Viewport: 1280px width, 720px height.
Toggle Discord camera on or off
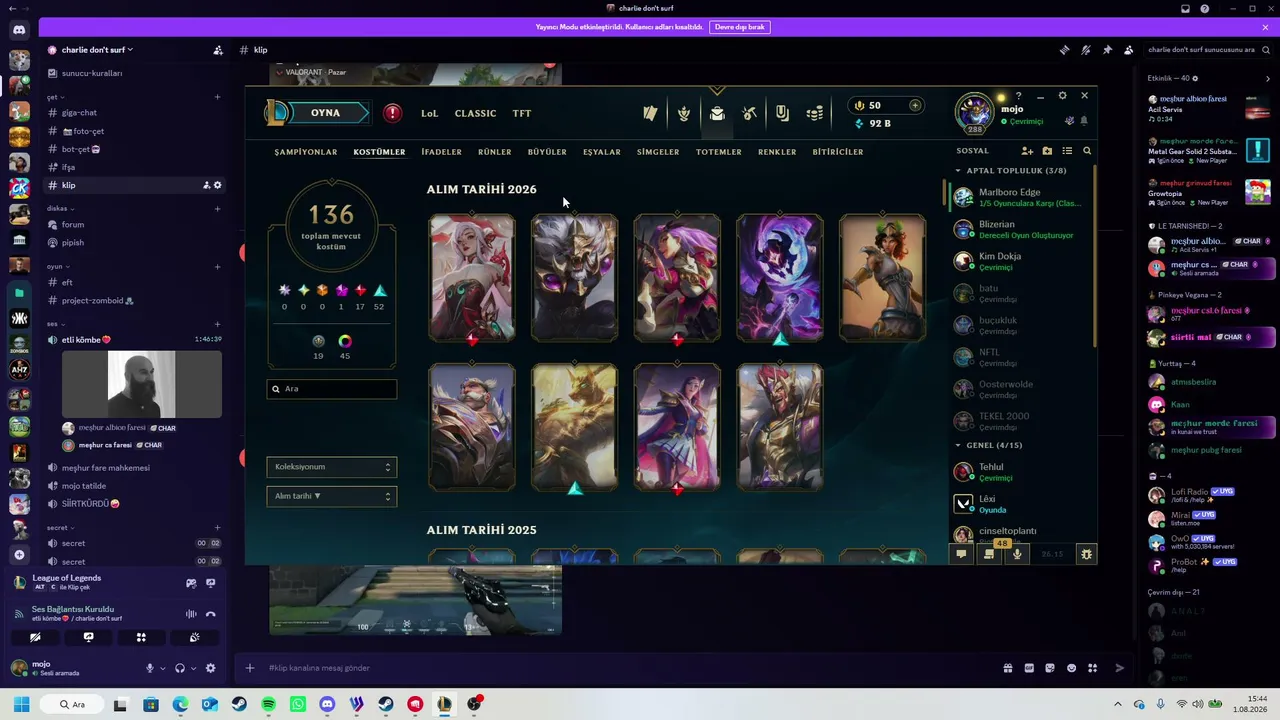[35, 637]
